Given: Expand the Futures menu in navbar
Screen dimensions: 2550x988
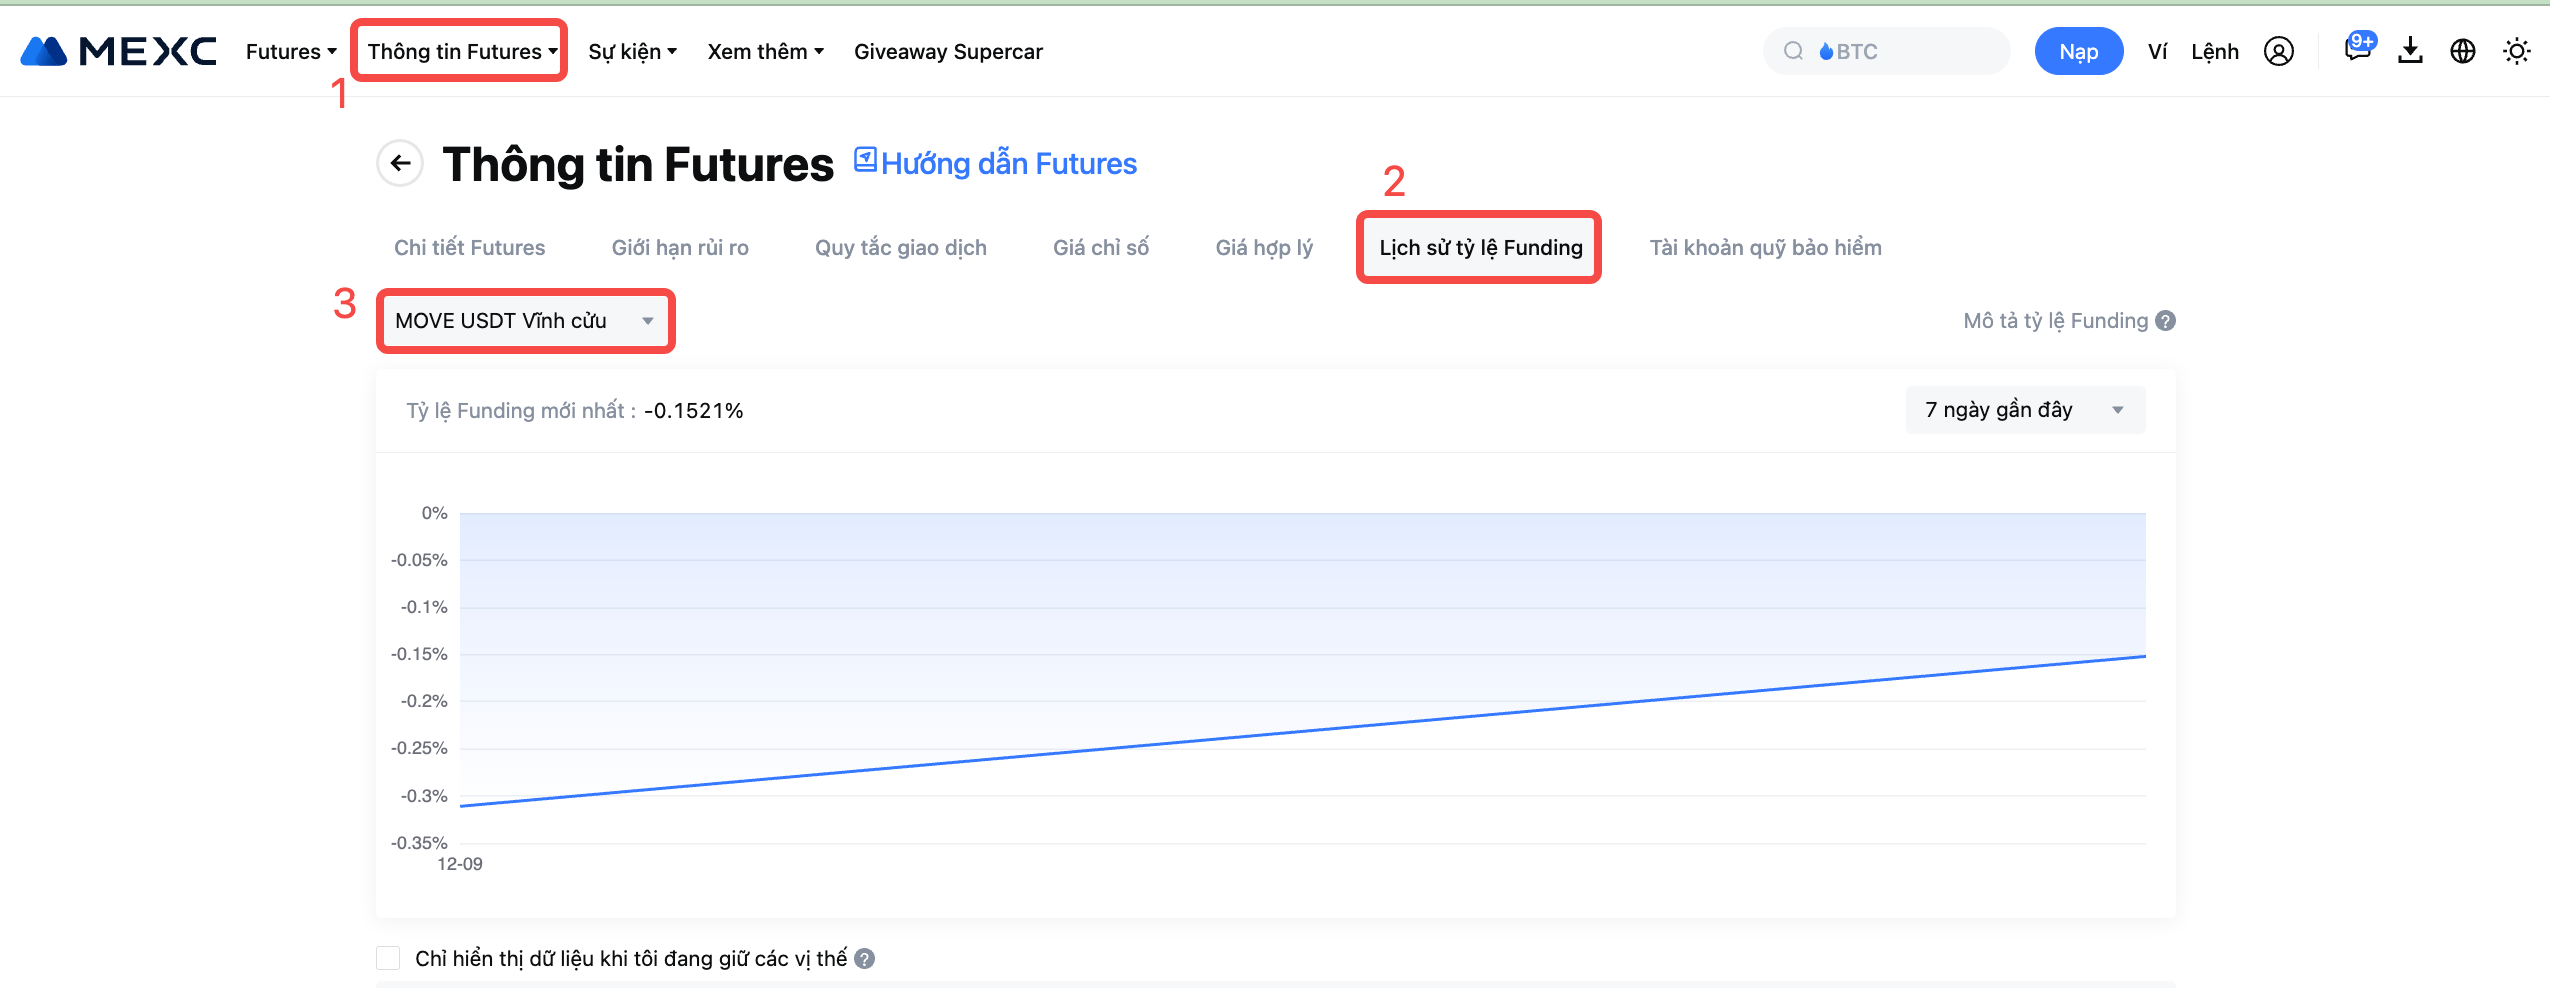Looking at the screenshot, I should (290, 51).
